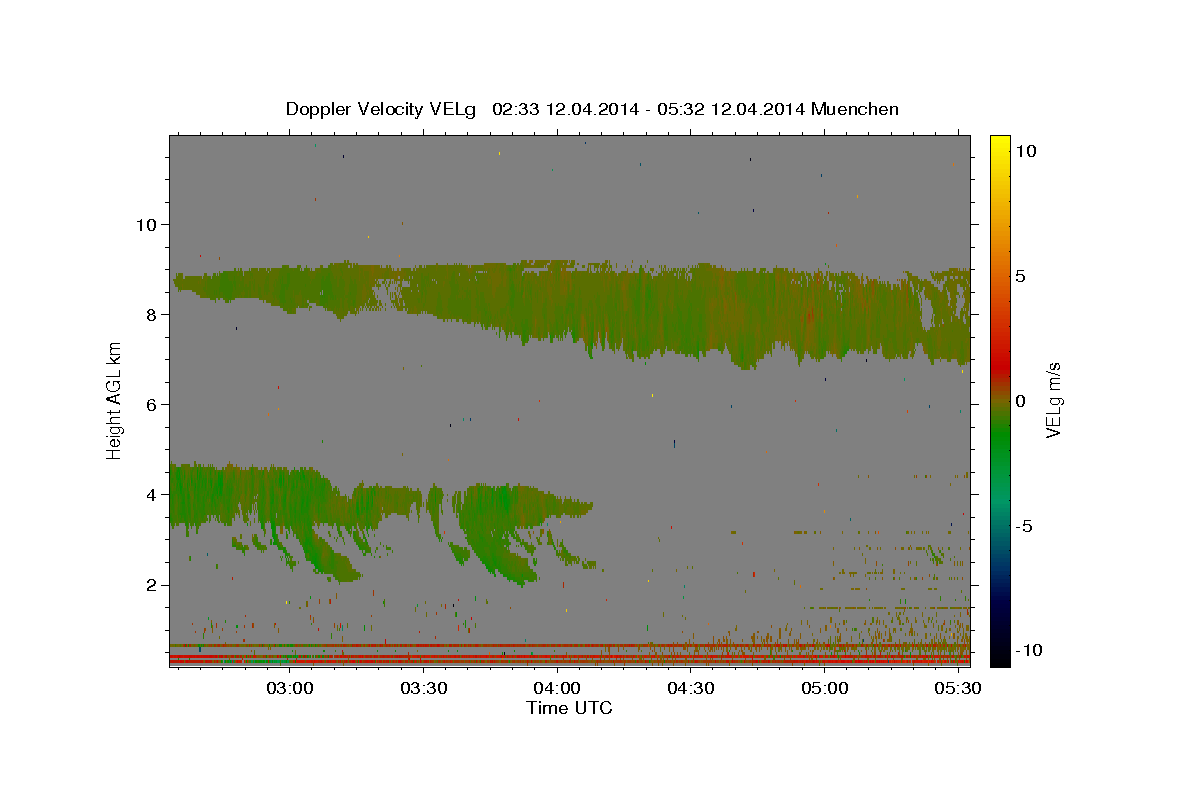The height and width of the screenshot is (800, 1200).
Task: Click the colorbar tick label -10
Action: point(1029,651)
